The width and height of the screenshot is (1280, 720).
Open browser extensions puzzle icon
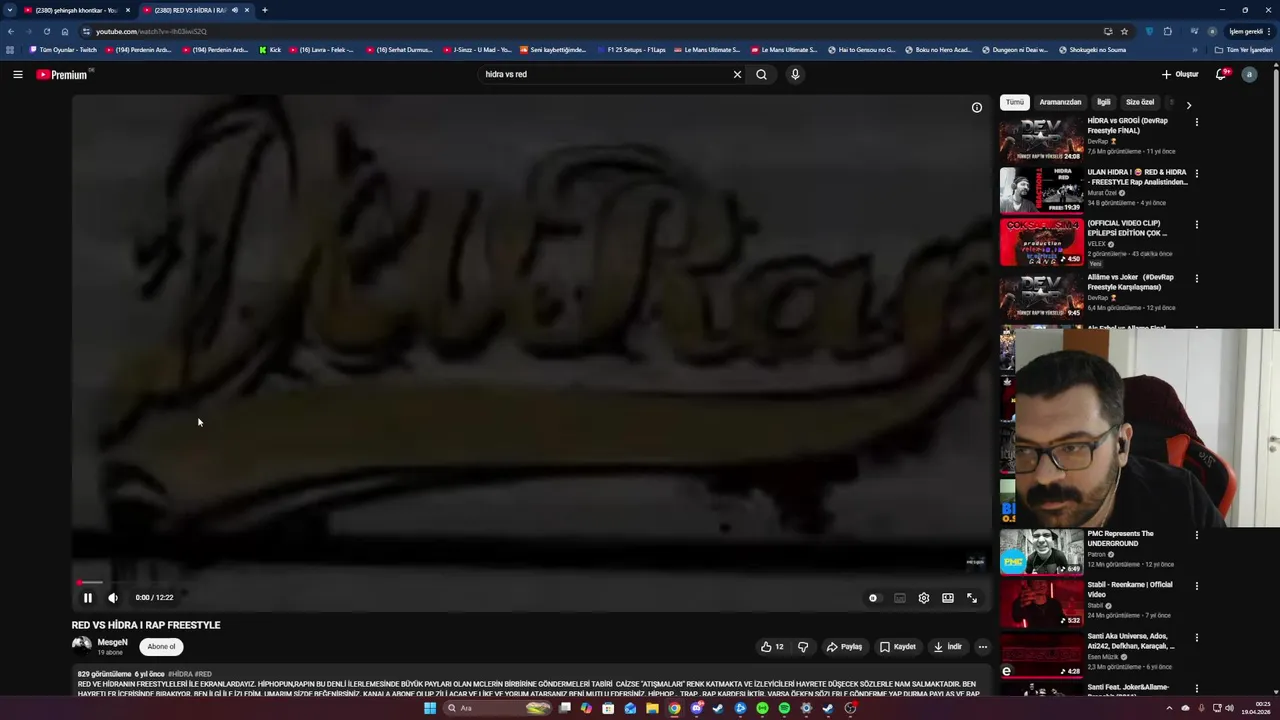click(x=1167, y=31)
